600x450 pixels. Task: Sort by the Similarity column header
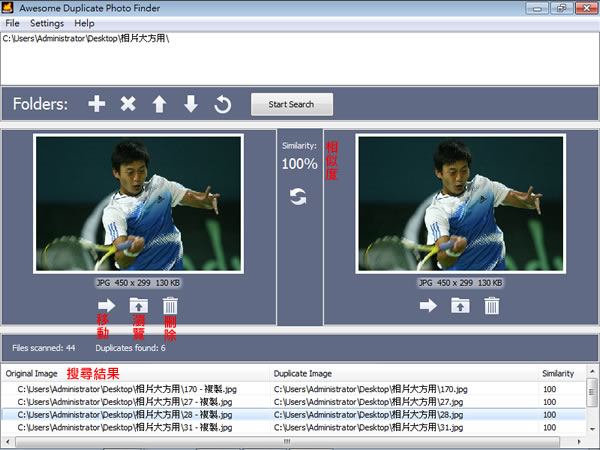coord(558,373)
